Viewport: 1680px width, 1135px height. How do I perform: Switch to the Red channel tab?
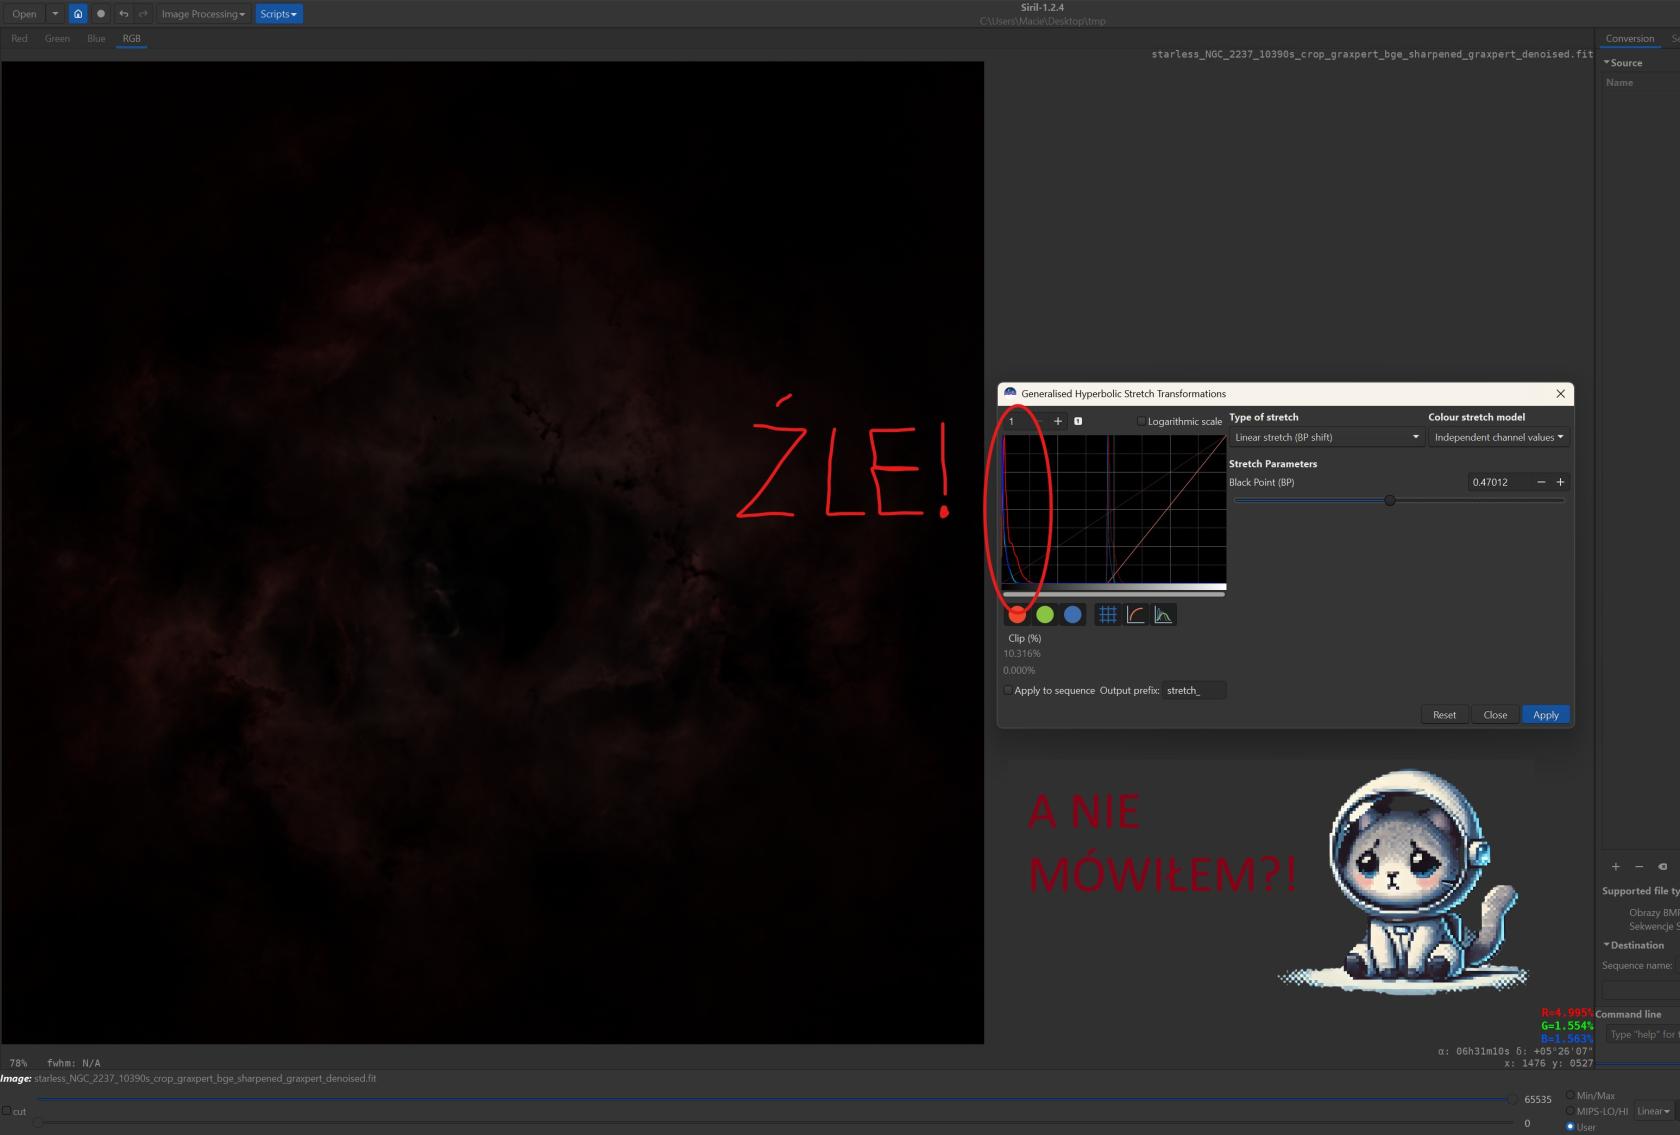click(x=20, y=39)
